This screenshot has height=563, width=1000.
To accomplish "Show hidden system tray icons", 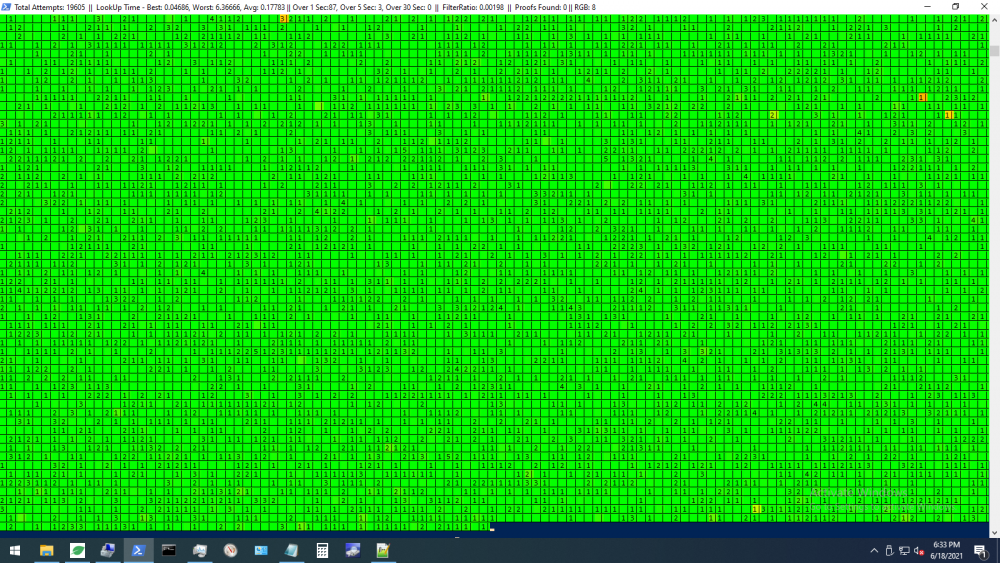I will point(874,551).
